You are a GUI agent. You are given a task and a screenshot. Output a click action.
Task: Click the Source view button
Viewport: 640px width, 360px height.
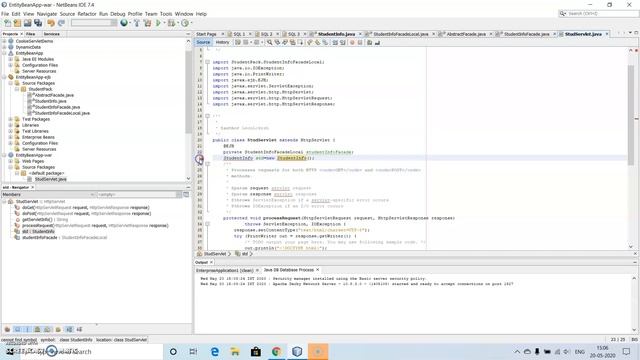[203, 42]
